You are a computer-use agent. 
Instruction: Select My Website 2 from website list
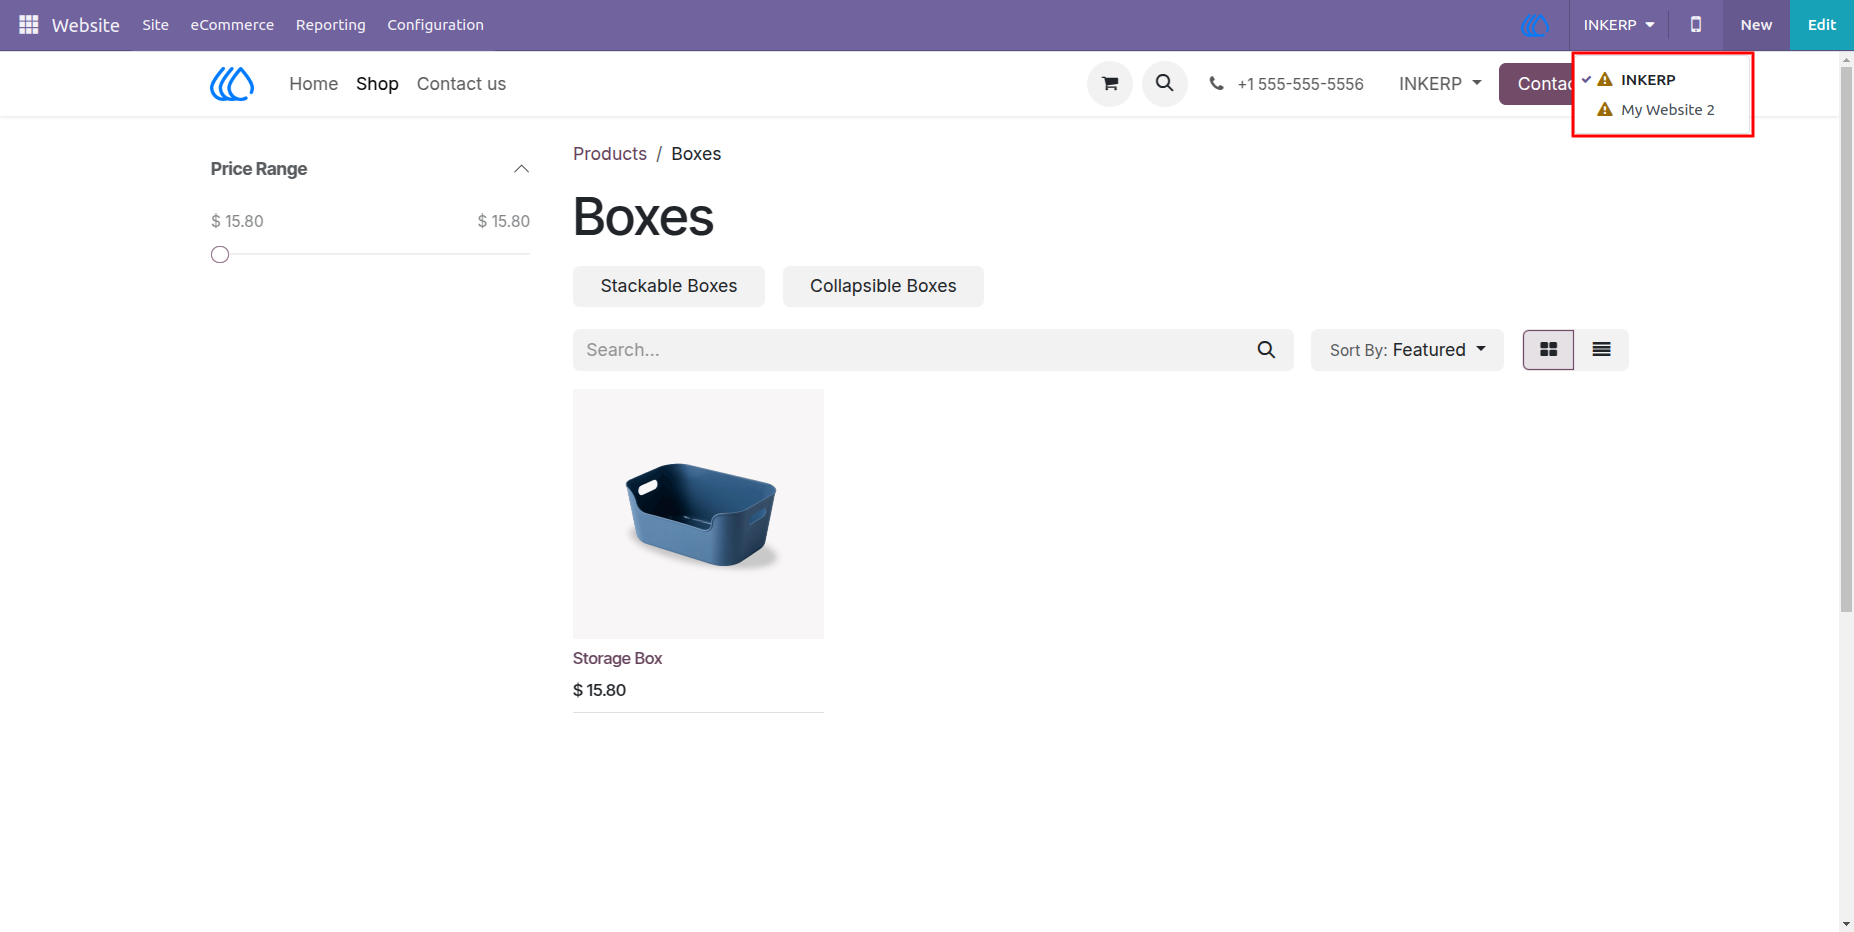(x=1667, y=110)
